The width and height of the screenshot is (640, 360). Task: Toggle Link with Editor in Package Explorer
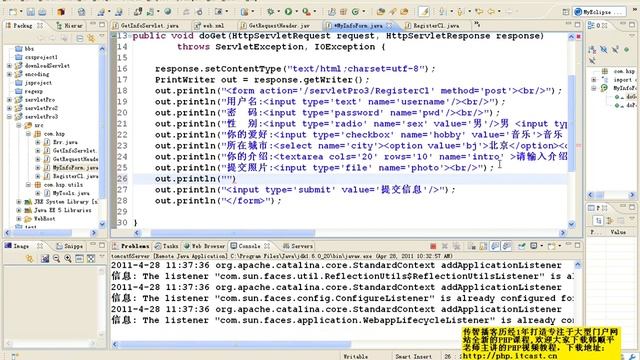pyautogui.click(x=91, y=38)
